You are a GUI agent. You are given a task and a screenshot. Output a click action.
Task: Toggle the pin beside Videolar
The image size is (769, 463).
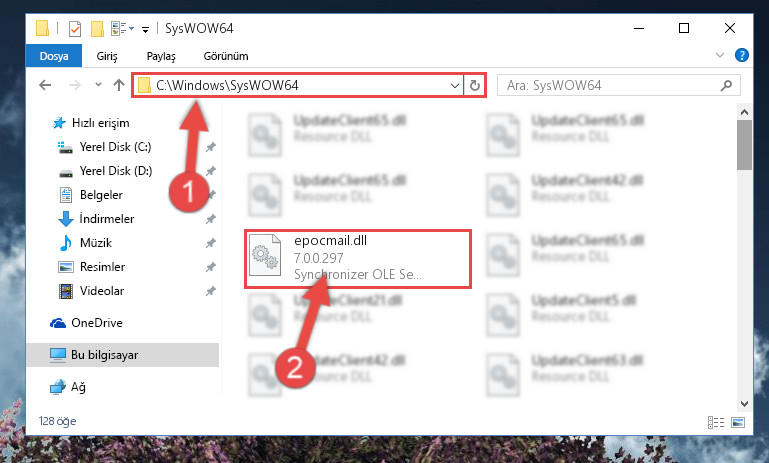211,291
